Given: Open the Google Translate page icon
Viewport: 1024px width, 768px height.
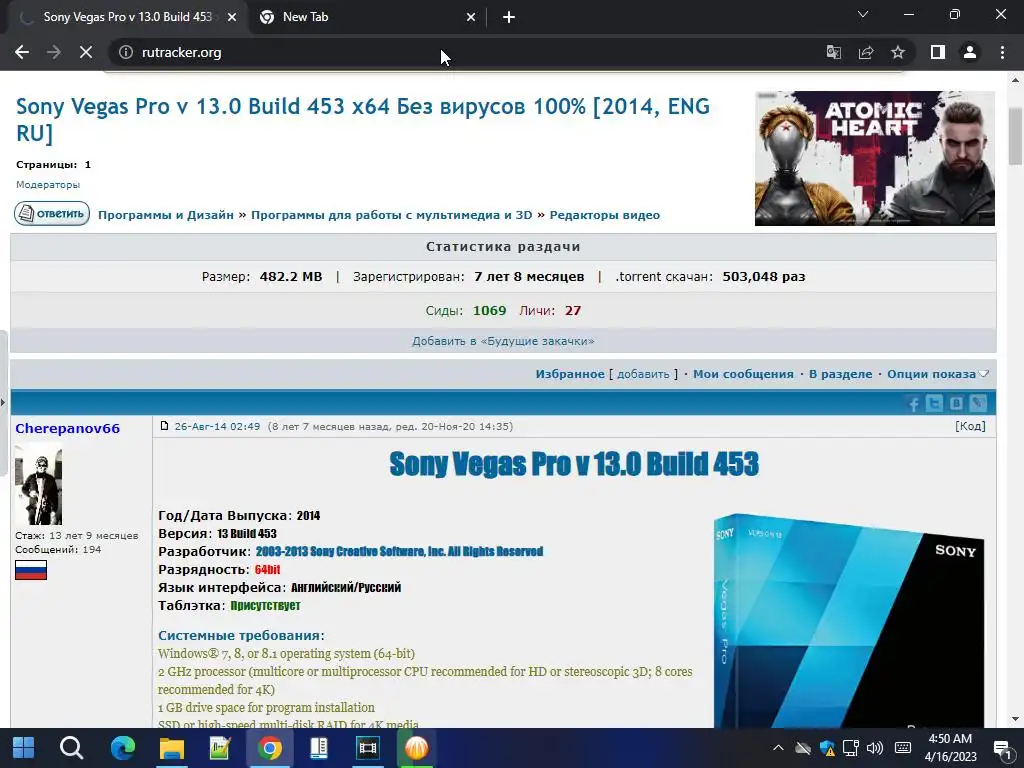Looking at the screenshot, I should click(x=834, y=52).
